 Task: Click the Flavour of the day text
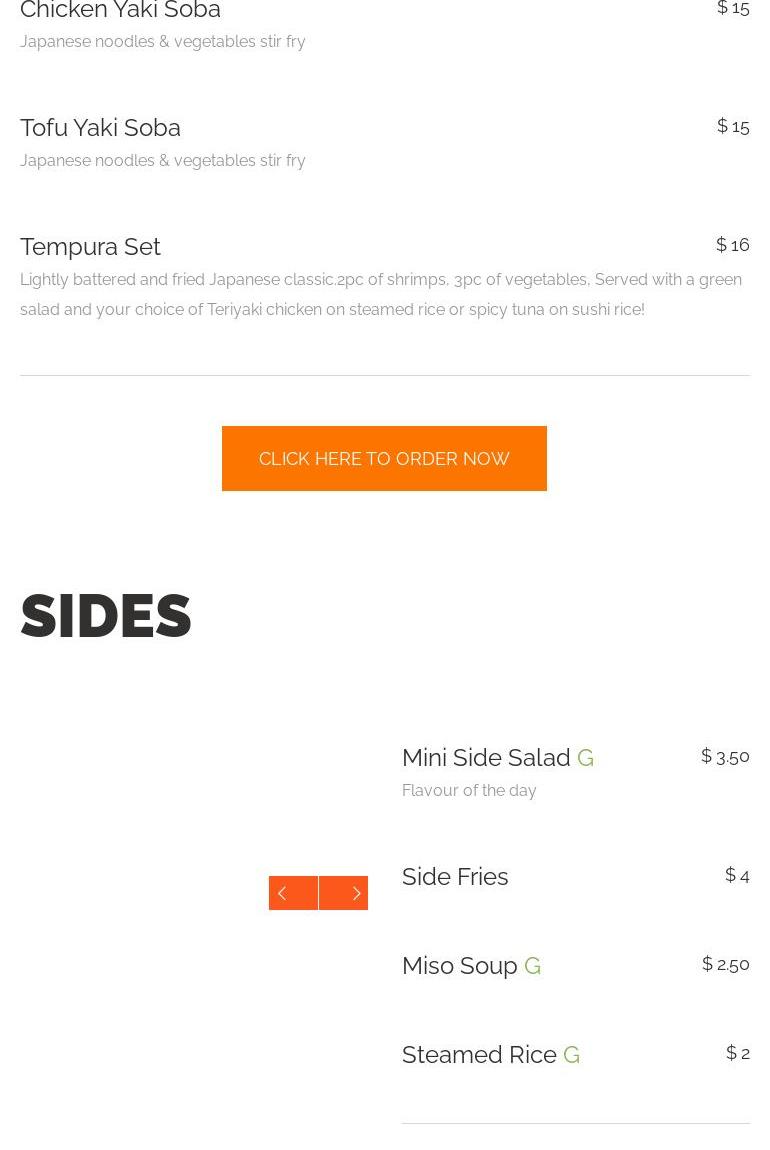click(x=469, y=791)
